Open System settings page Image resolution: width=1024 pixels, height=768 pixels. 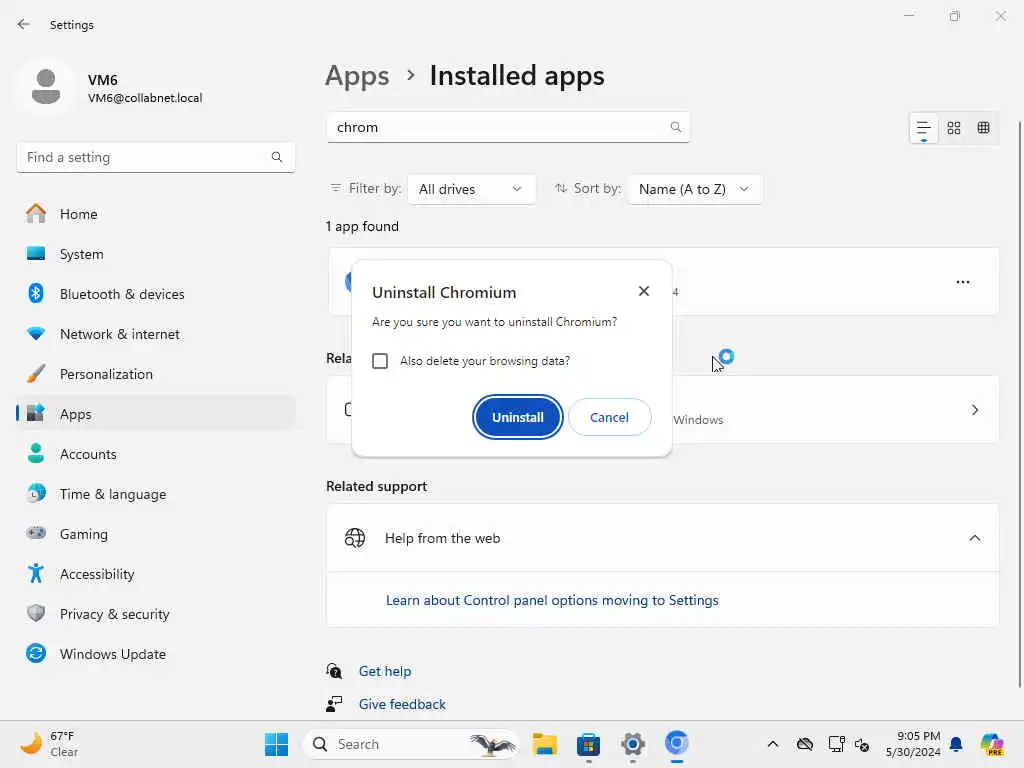pyautogui.click(x=155, y=254)
